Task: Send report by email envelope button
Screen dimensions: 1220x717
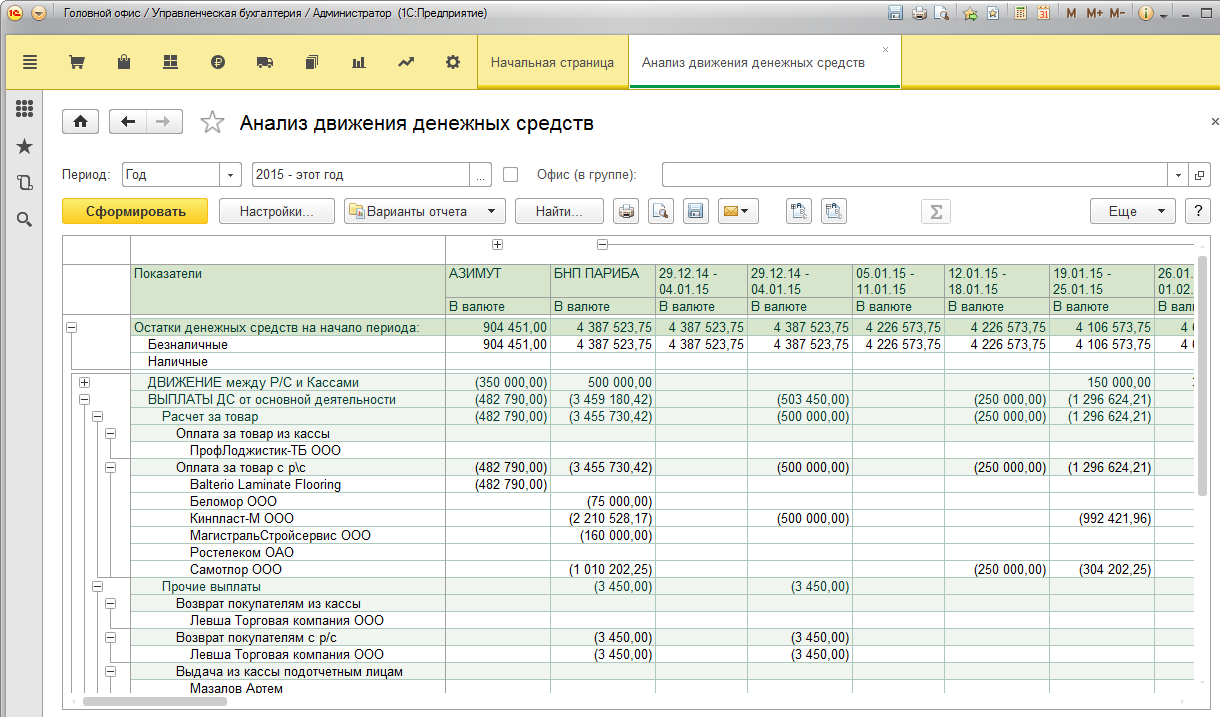Action: (x=738, y=211)
